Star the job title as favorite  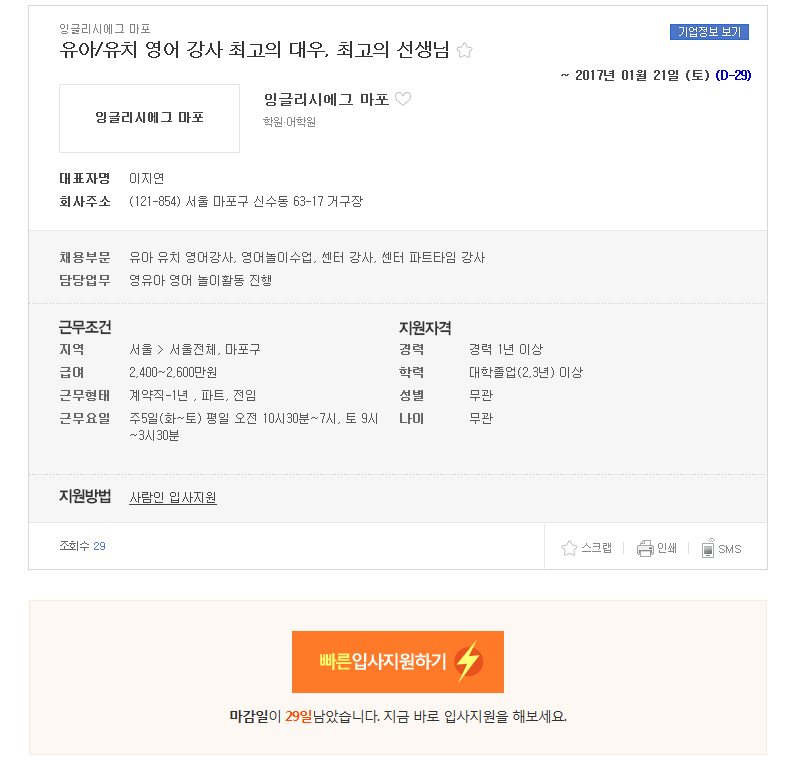coord(464,50)
